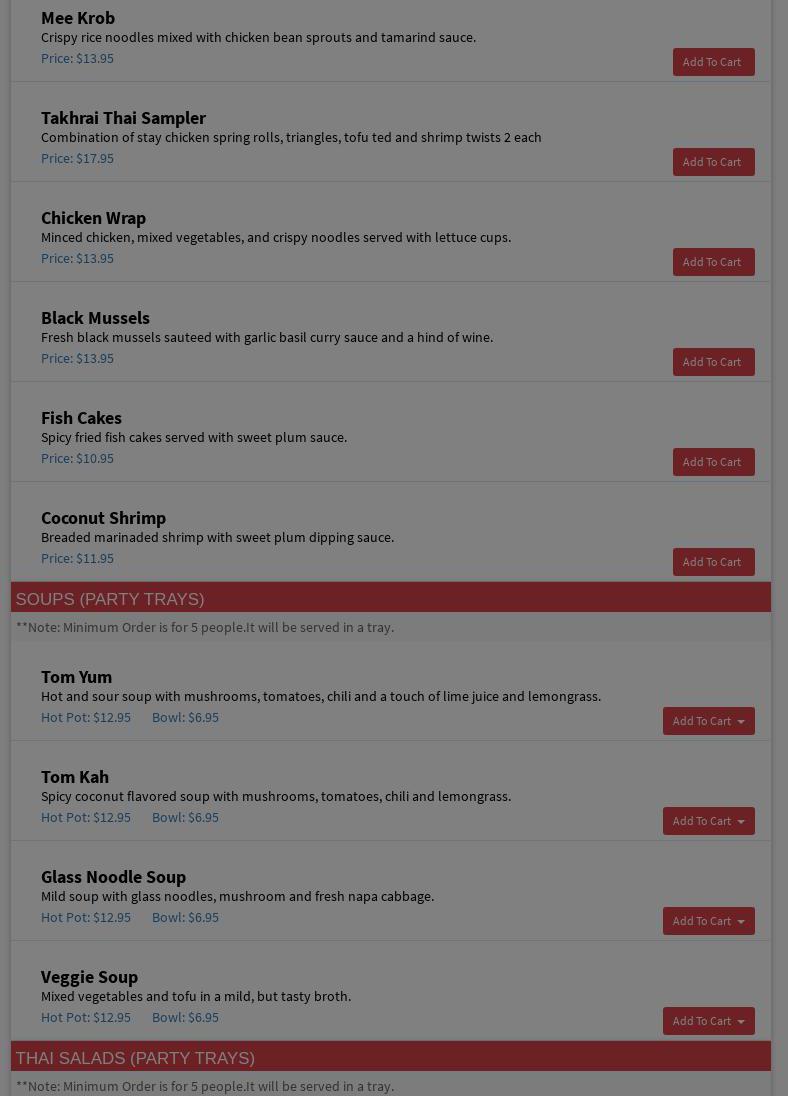Click the Glass Noodle Soup Bowl price
Viewport: 788px width, 1096px height.
[185, 917]
